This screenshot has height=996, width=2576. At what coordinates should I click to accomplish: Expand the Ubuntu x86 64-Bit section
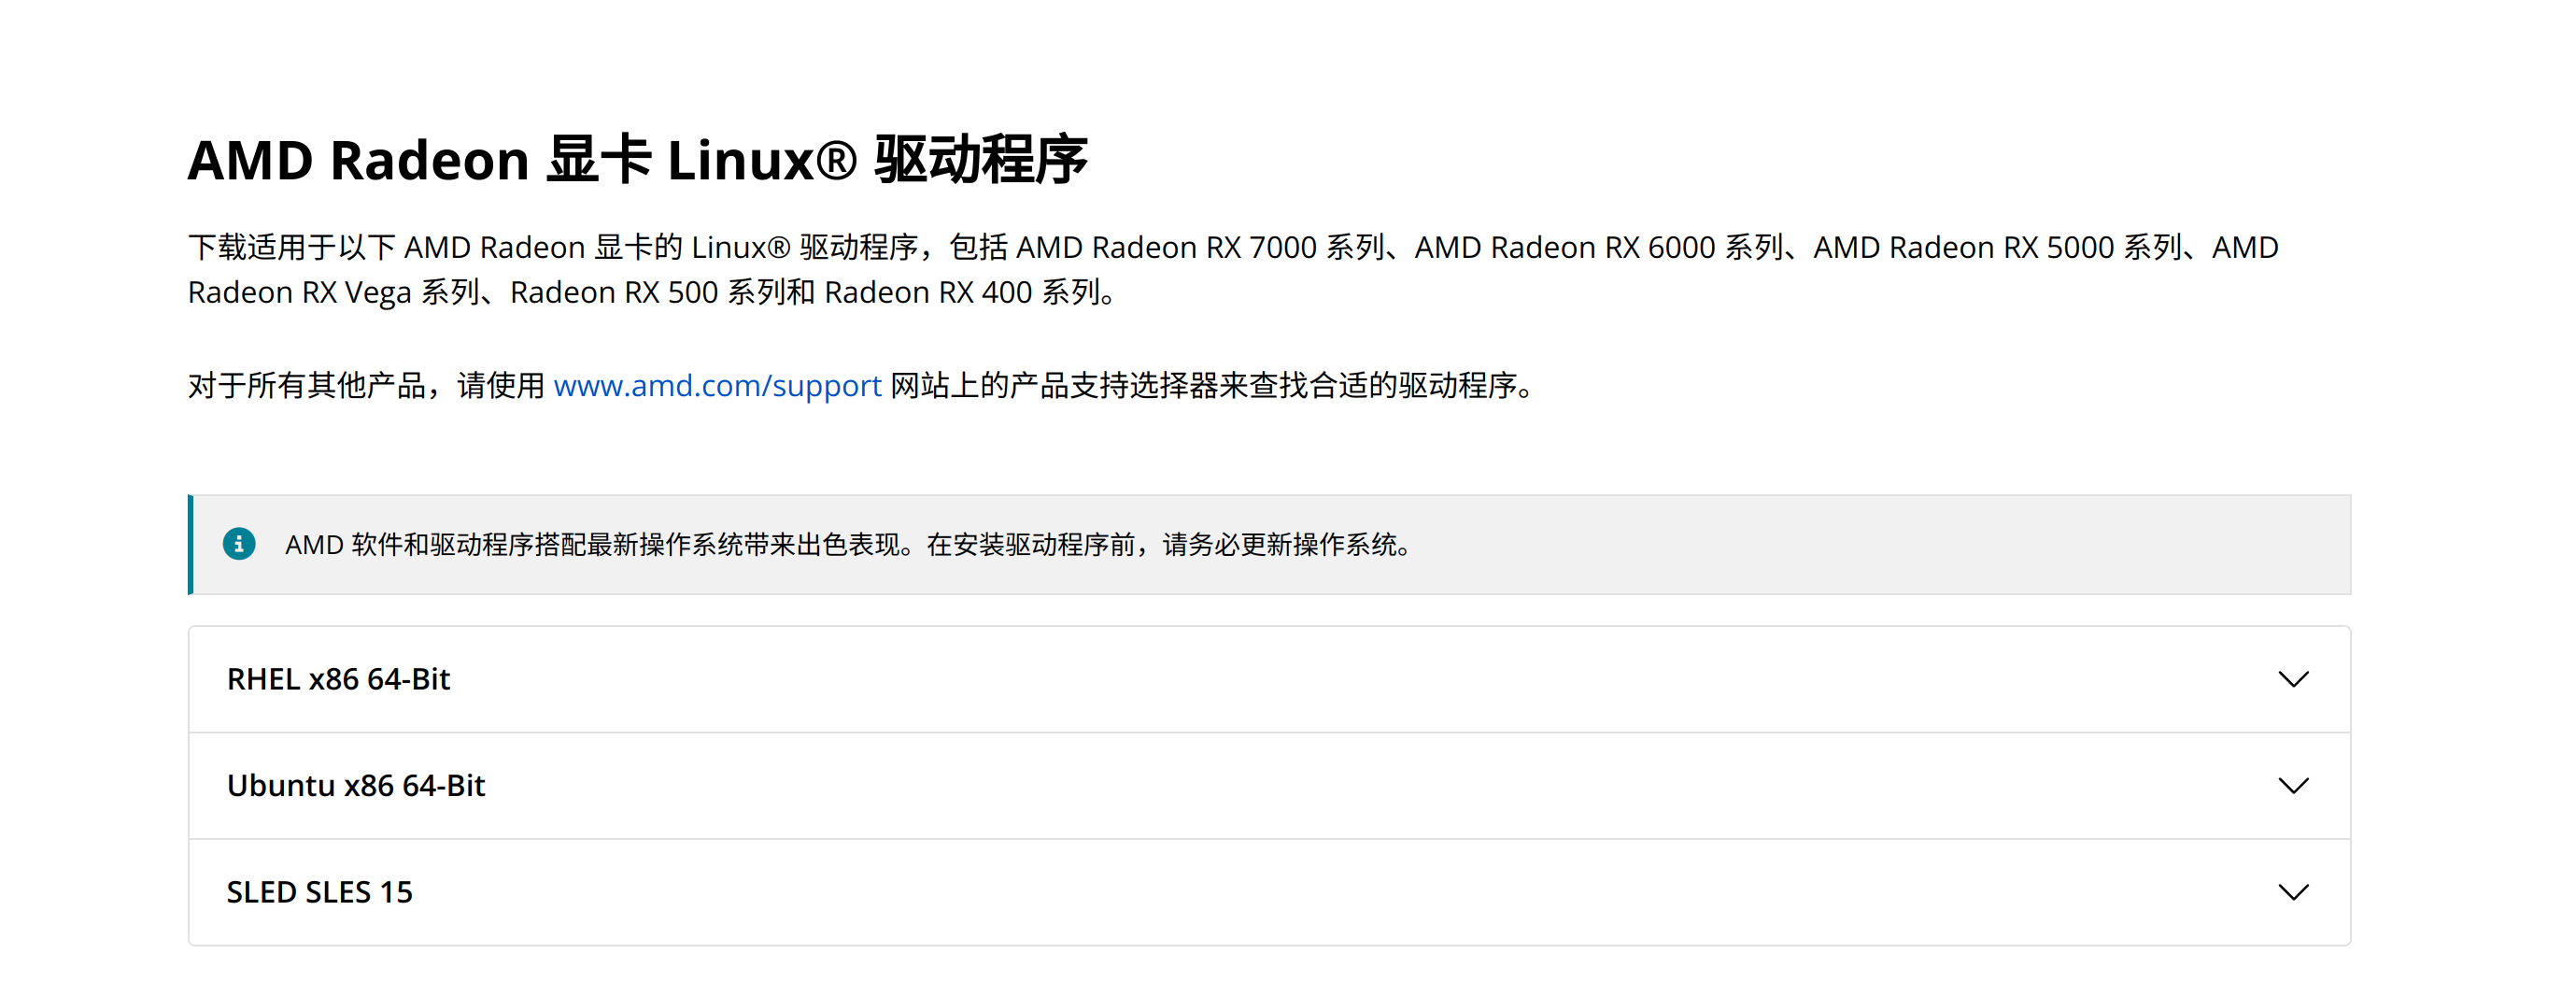[1269, 785]
